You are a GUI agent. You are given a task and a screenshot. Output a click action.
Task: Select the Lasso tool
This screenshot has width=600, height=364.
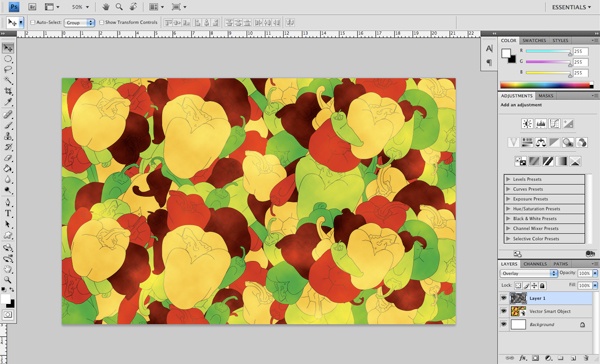coord(8,70)
